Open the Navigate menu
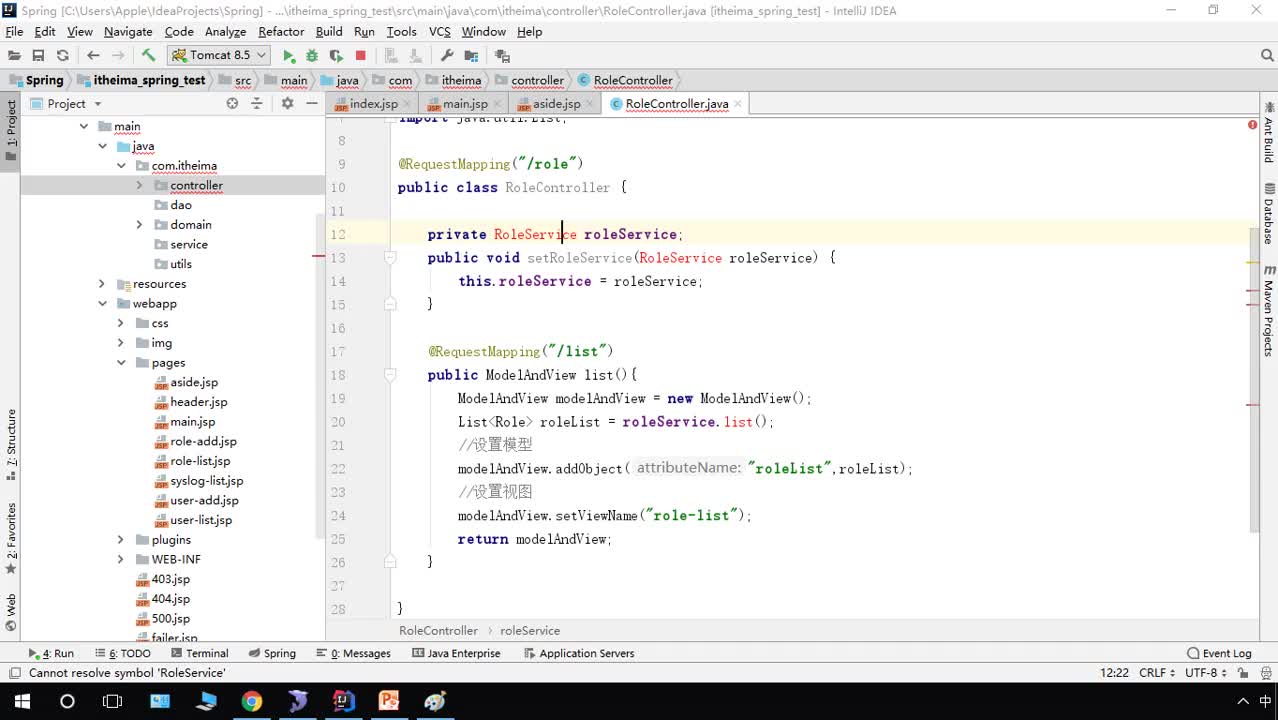1278x720 pixels. coord(128,31)
